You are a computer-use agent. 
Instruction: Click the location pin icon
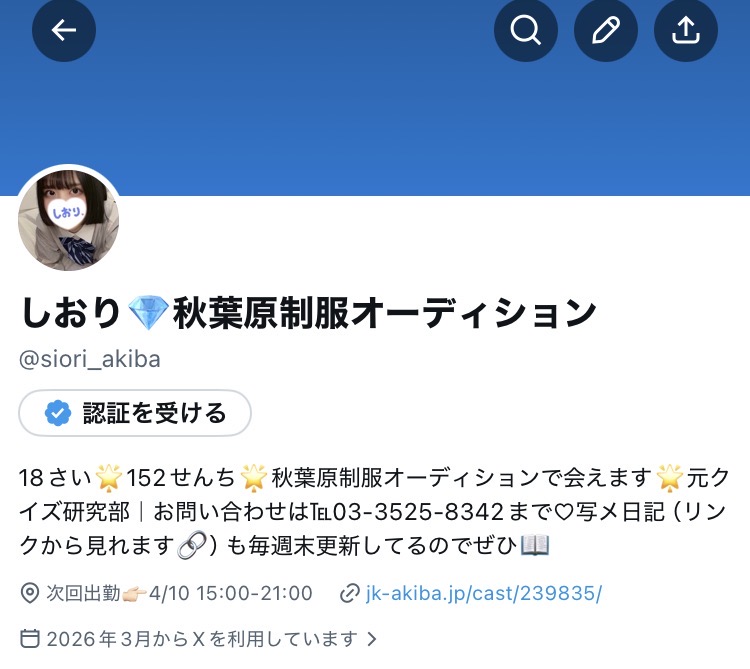[30, 593]
